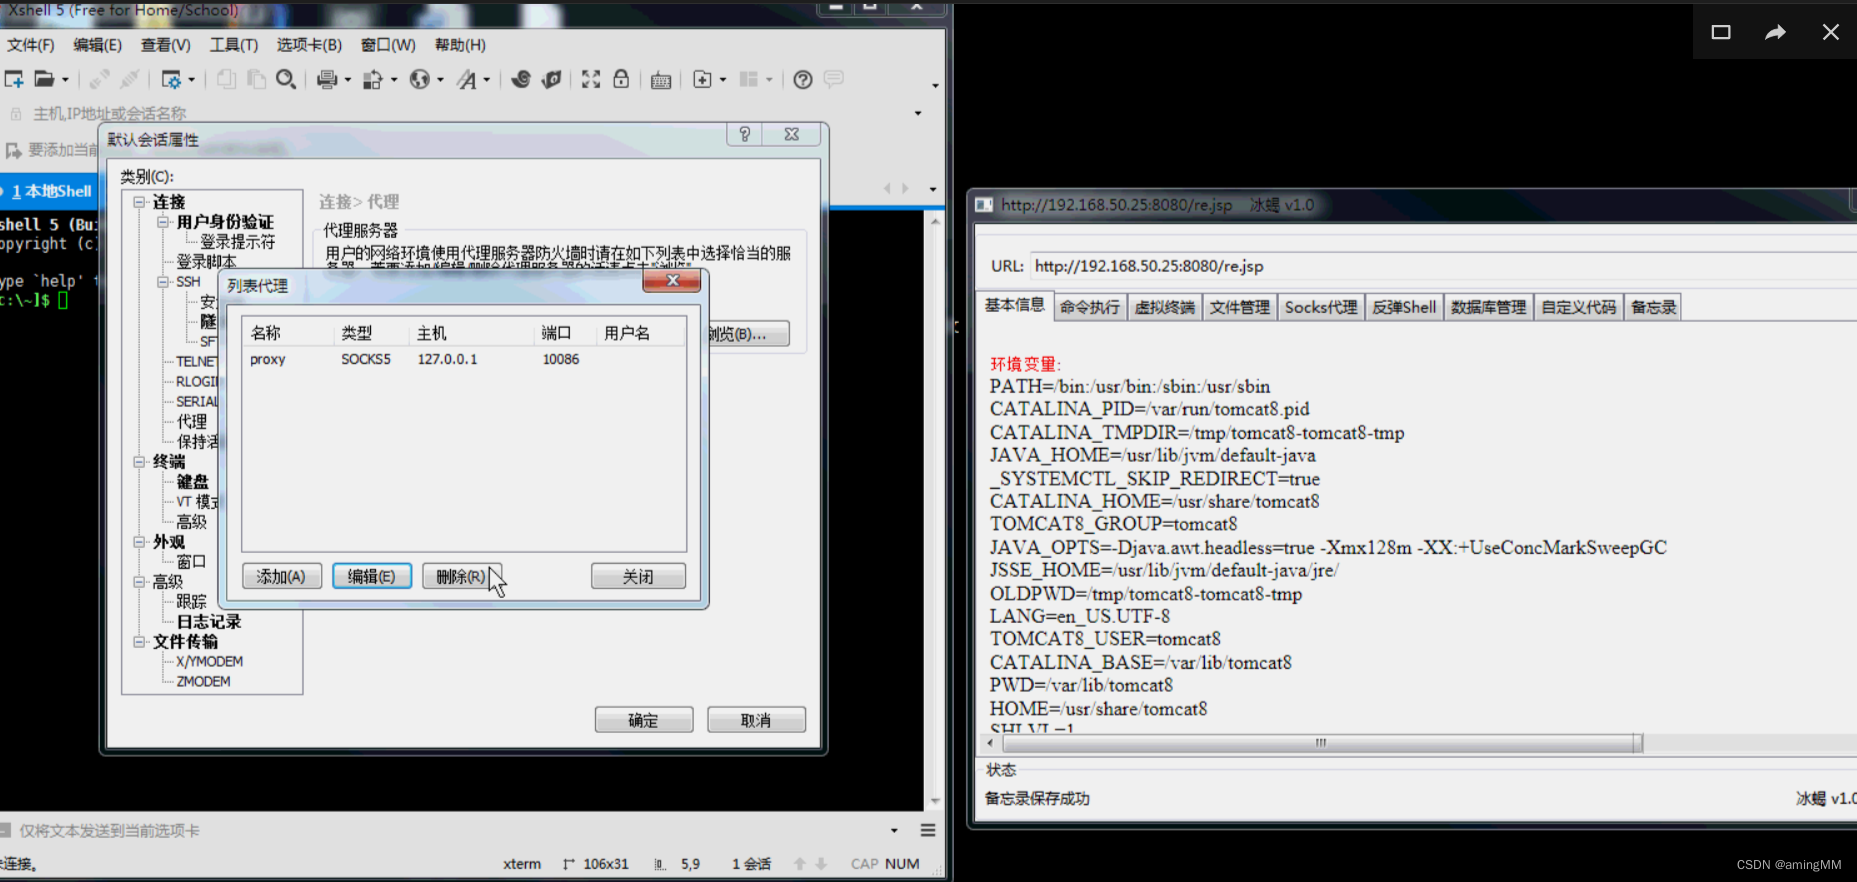Viewport: 1857px width, 882px height.
Task: Click the question mark in the session properties title bar
Action: pos(744,134)
